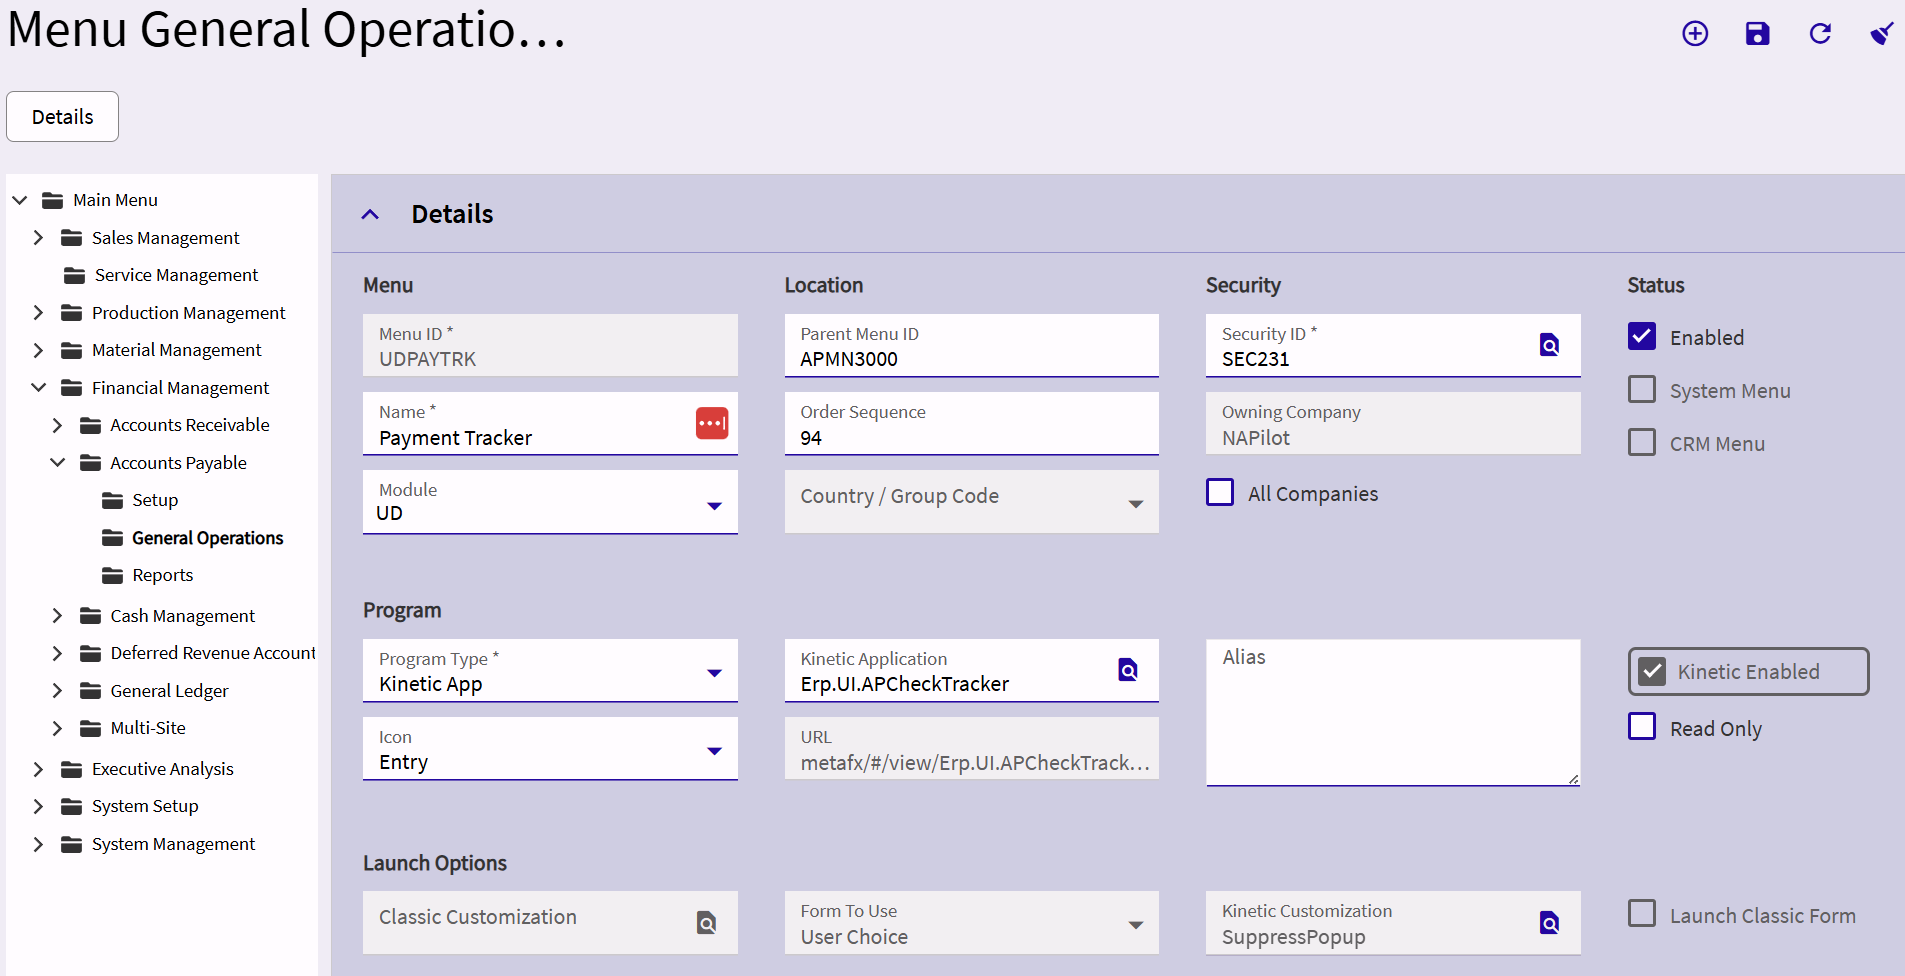Enable the Read Only checkbox

(1642, 727)
